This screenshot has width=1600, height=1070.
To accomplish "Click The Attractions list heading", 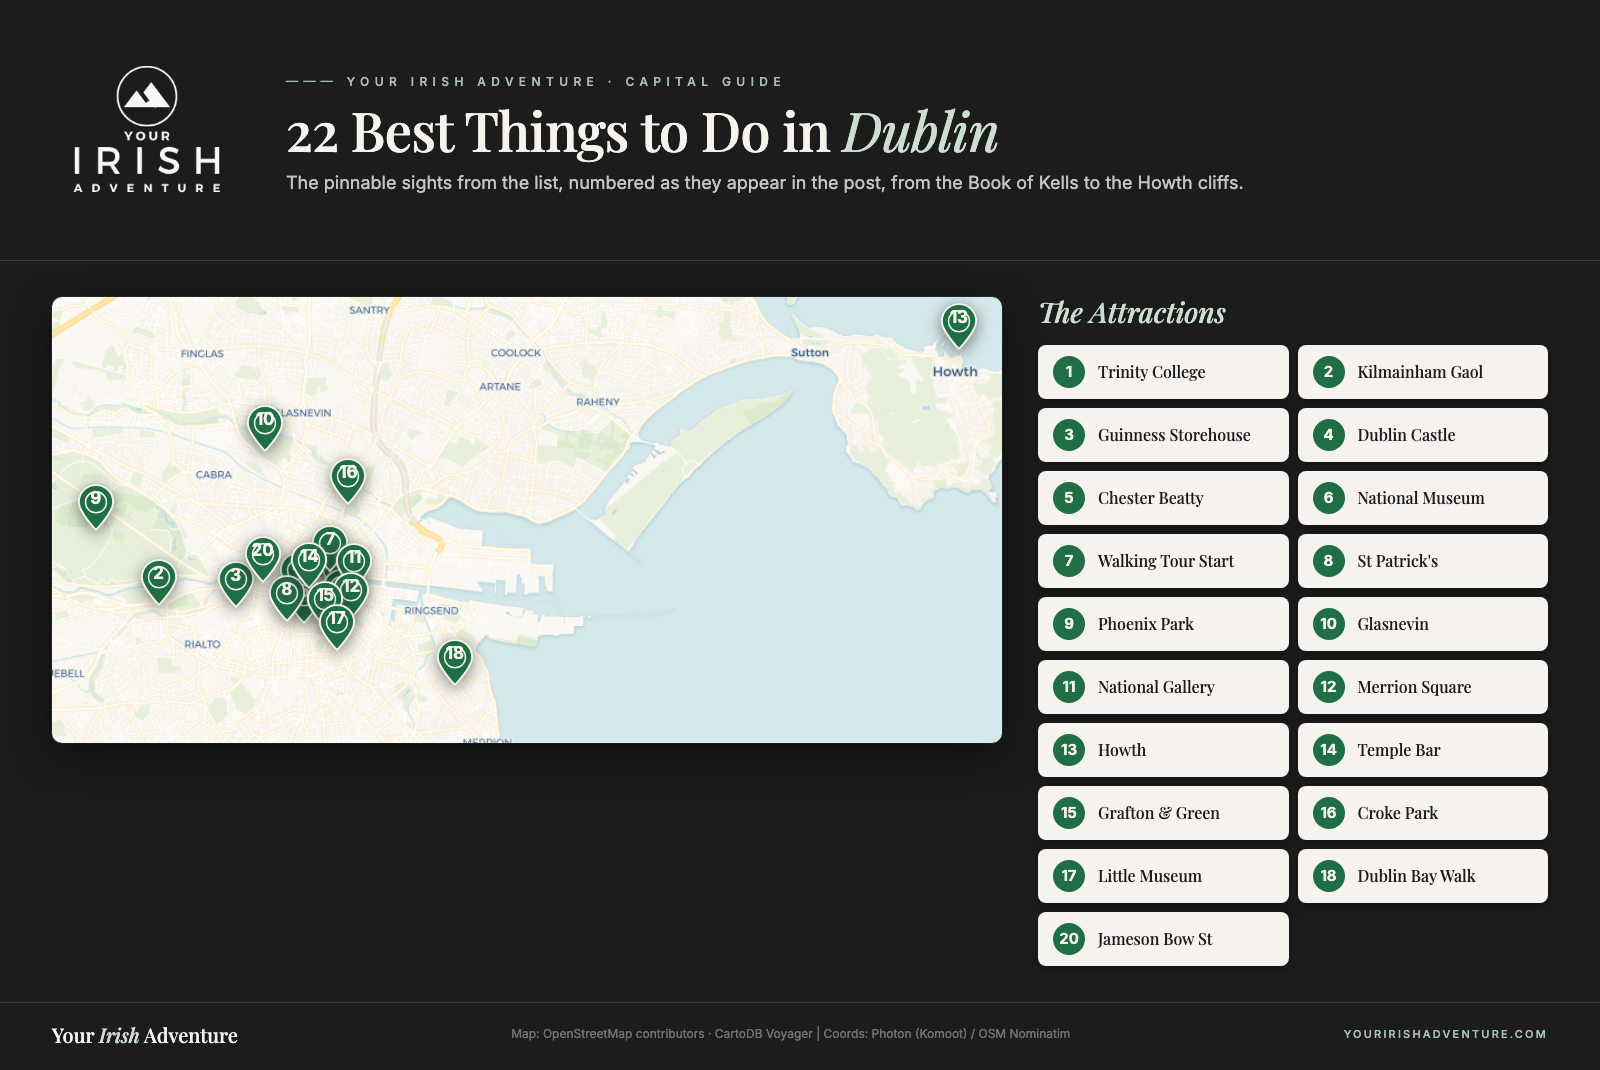I will [1132, 313].
